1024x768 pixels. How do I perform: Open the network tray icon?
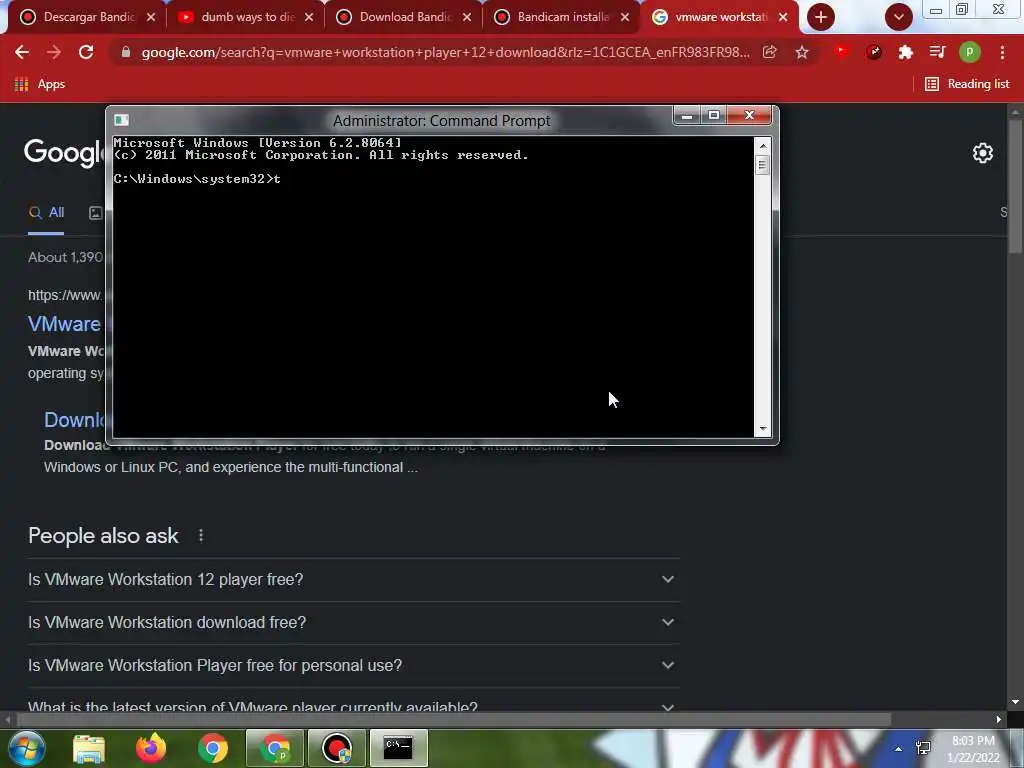point(923,748)
